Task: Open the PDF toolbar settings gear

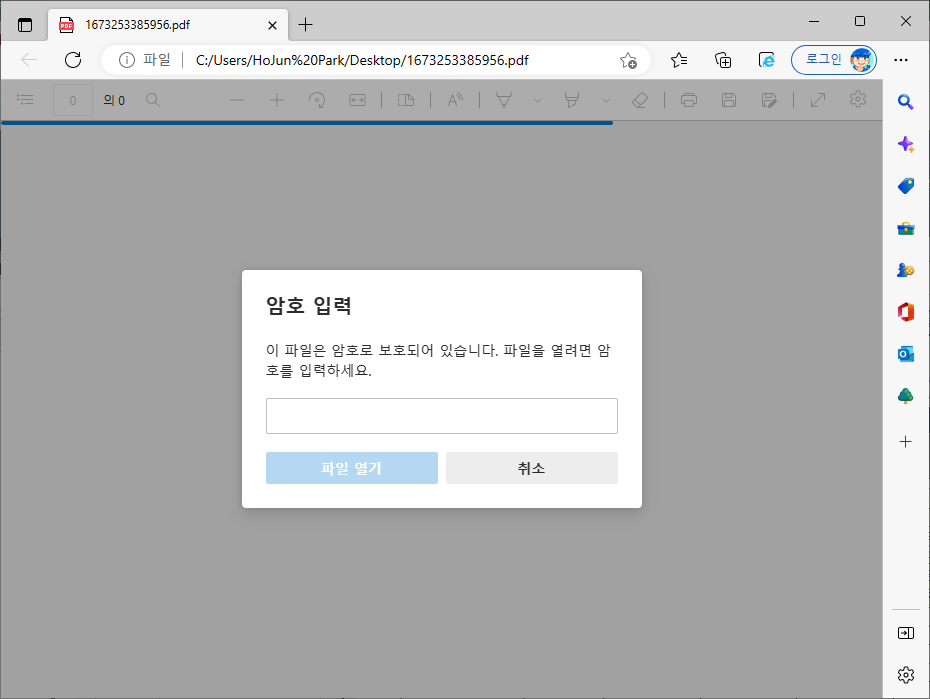Action: click(858, 99)
